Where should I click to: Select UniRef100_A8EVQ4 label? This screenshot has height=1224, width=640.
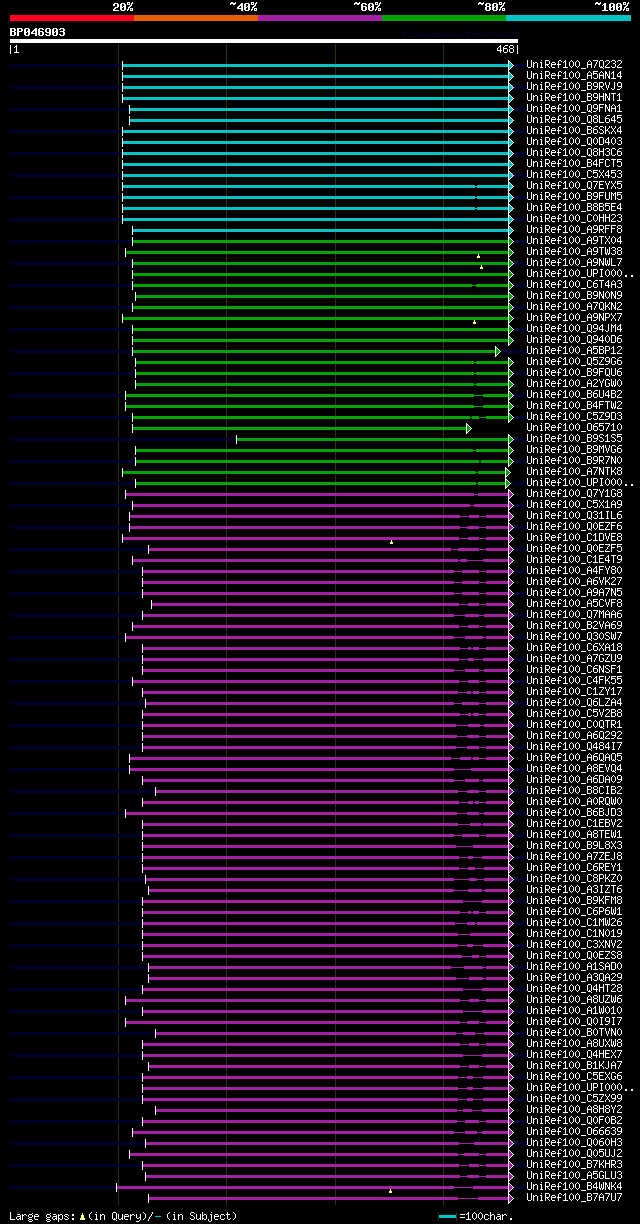[574, 769]
